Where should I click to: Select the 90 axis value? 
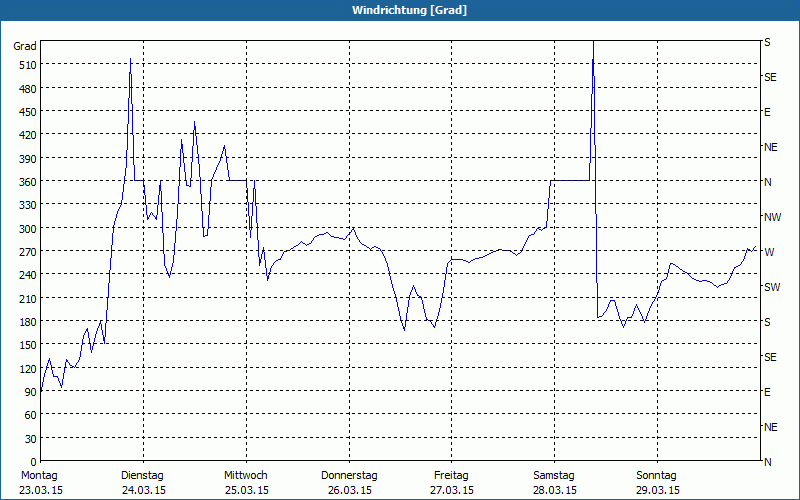point(31,392)
